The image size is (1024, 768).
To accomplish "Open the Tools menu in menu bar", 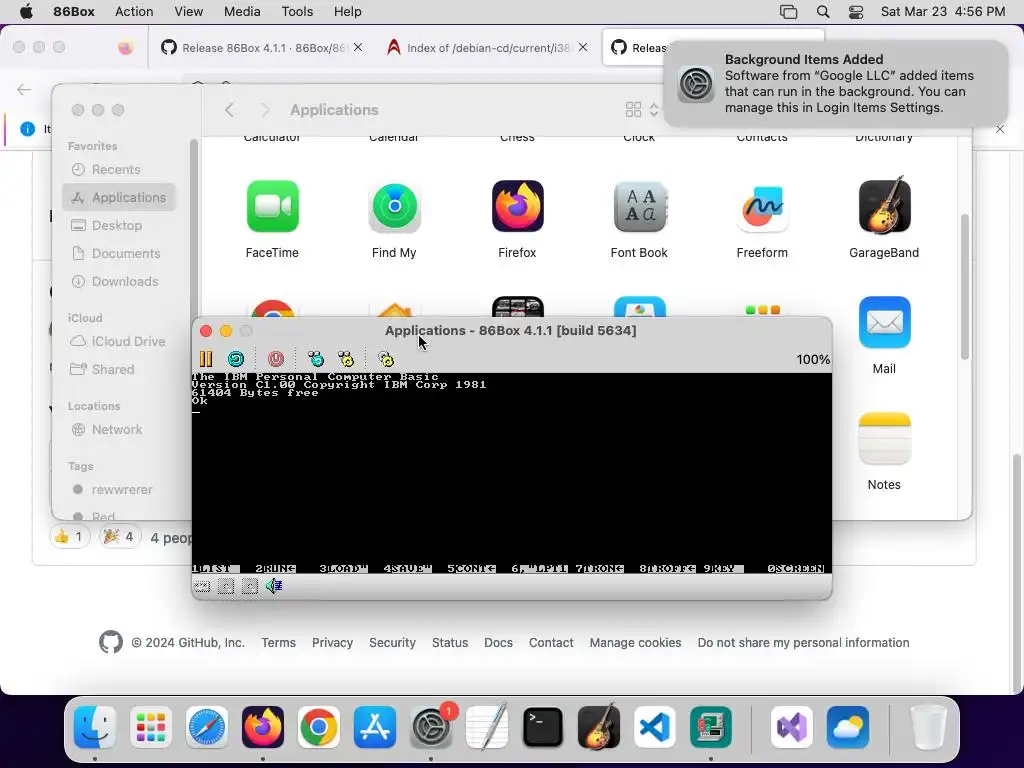I will point(297,12).
